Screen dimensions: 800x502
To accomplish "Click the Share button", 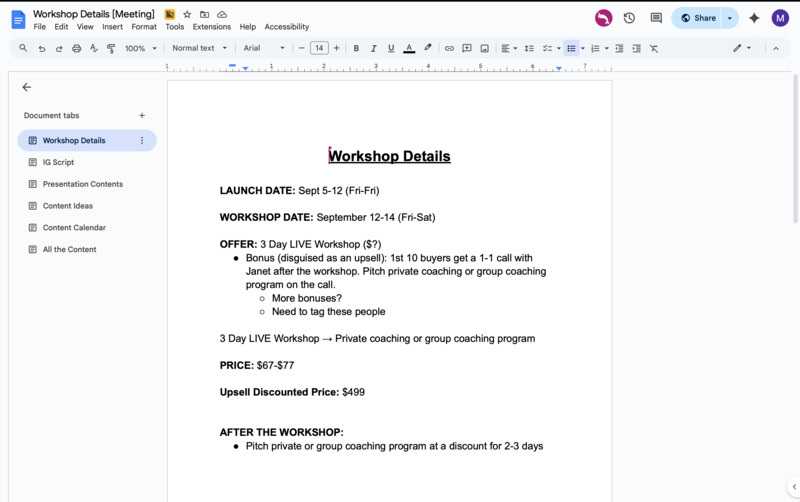I will click(x=696, y=18).
